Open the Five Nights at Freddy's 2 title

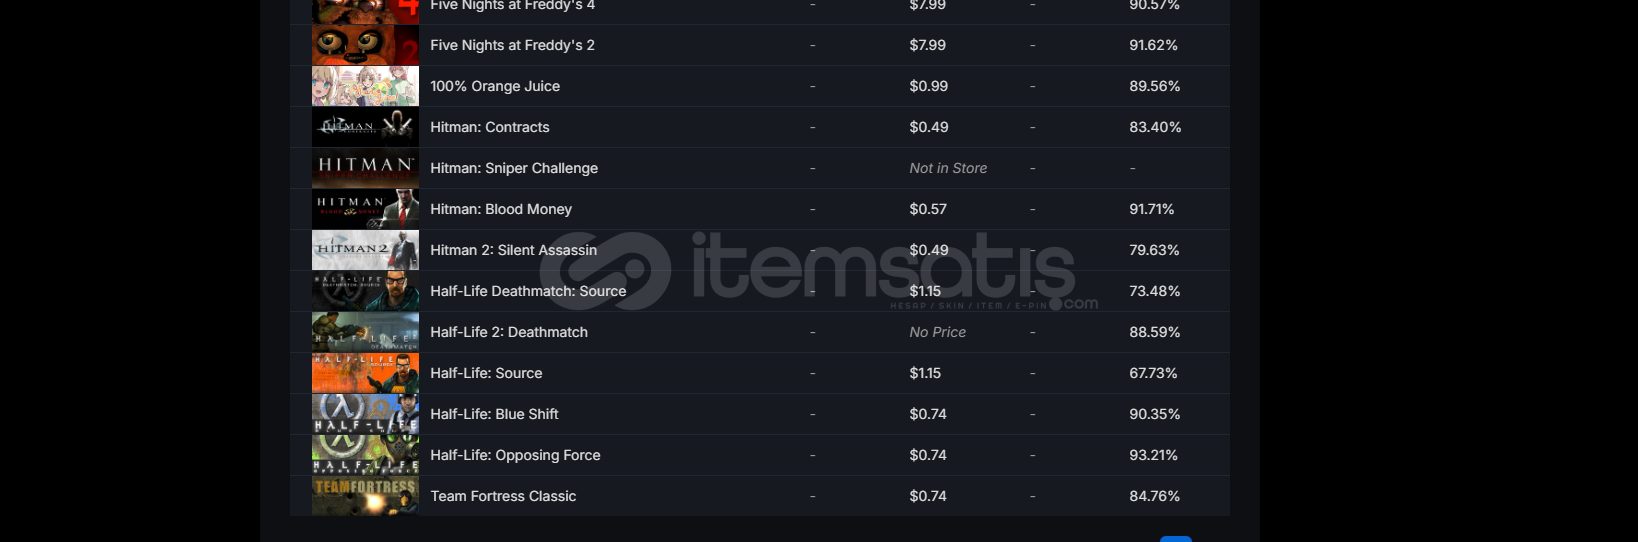[x=512, y=45]
